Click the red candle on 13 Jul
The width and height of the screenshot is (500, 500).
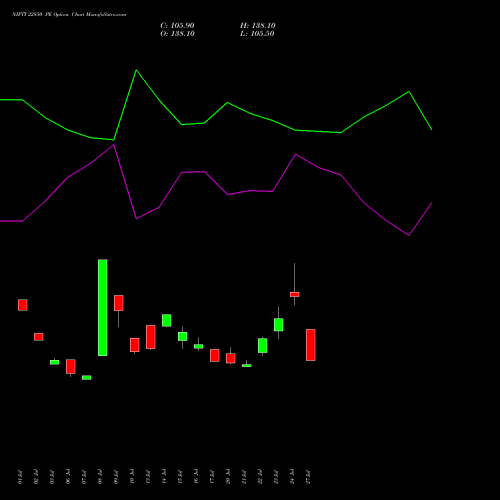point(151,337)
